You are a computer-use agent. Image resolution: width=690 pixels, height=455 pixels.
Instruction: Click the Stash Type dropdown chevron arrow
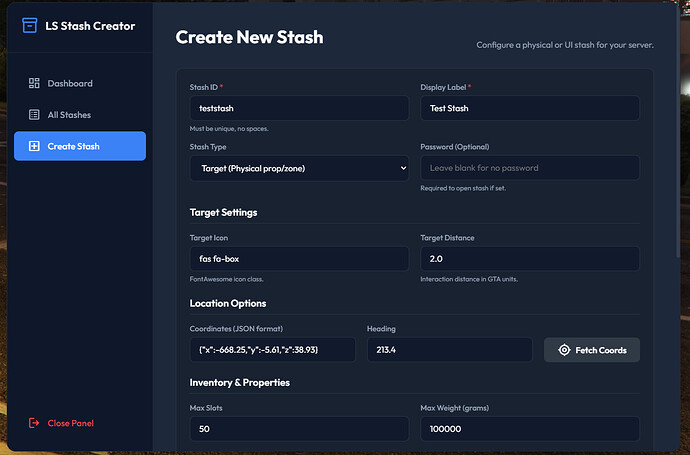click(403, 168)
